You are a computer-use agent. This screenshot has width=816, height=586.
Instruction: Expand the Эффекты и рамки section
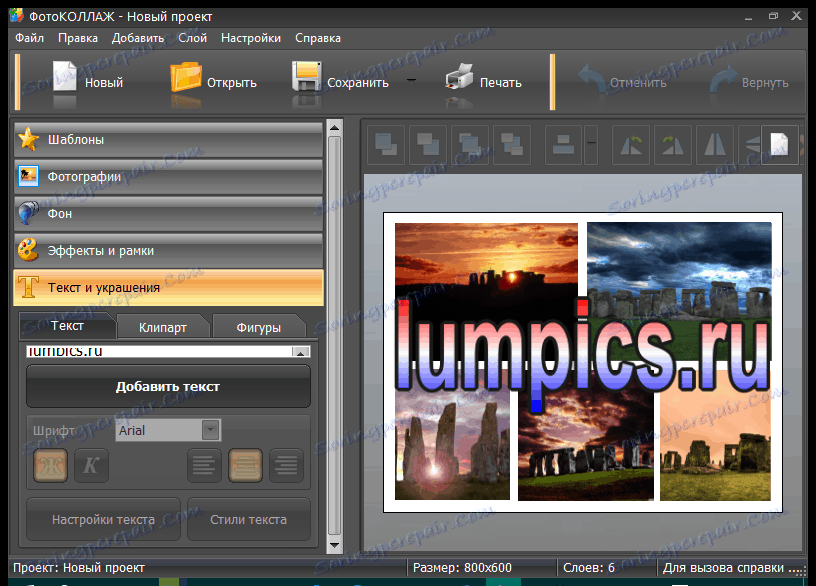pos(169,250)
